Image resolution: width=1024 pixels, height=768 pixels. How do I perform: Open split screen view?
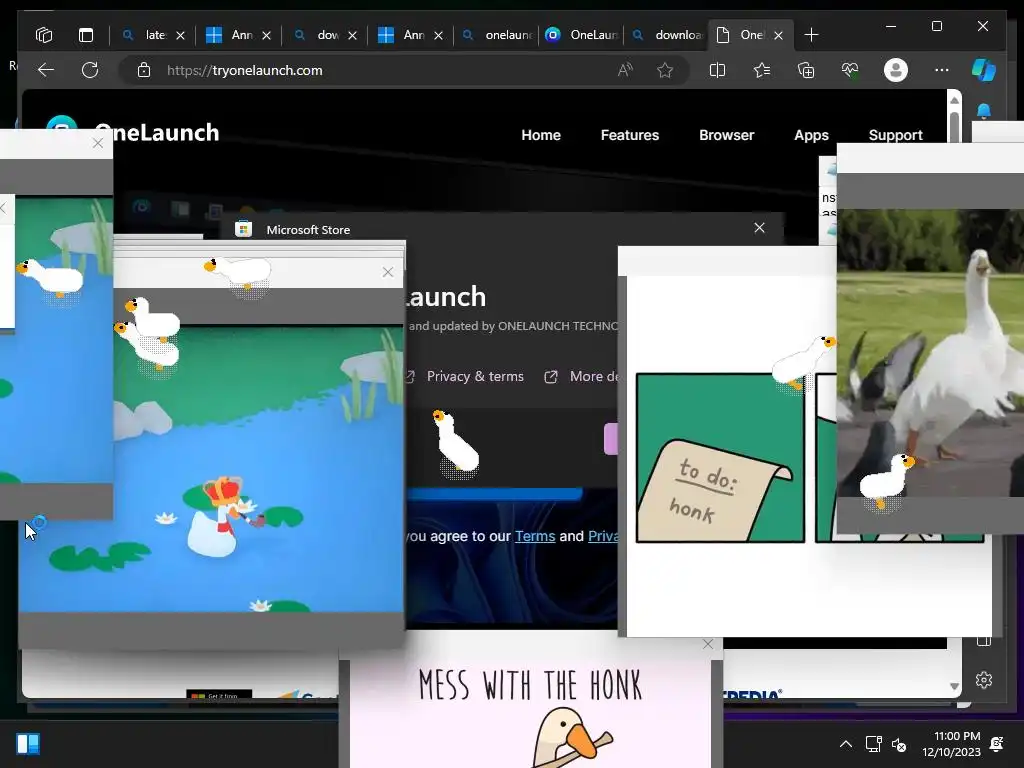(x=717, y=70)
